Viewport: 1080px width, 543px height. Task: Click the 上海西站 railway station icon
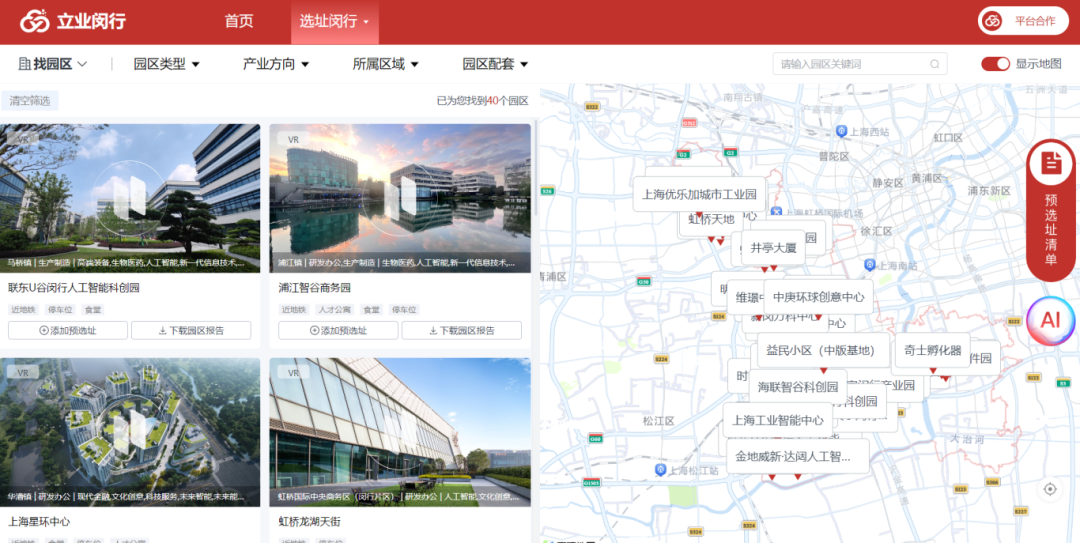coord(841,130)
